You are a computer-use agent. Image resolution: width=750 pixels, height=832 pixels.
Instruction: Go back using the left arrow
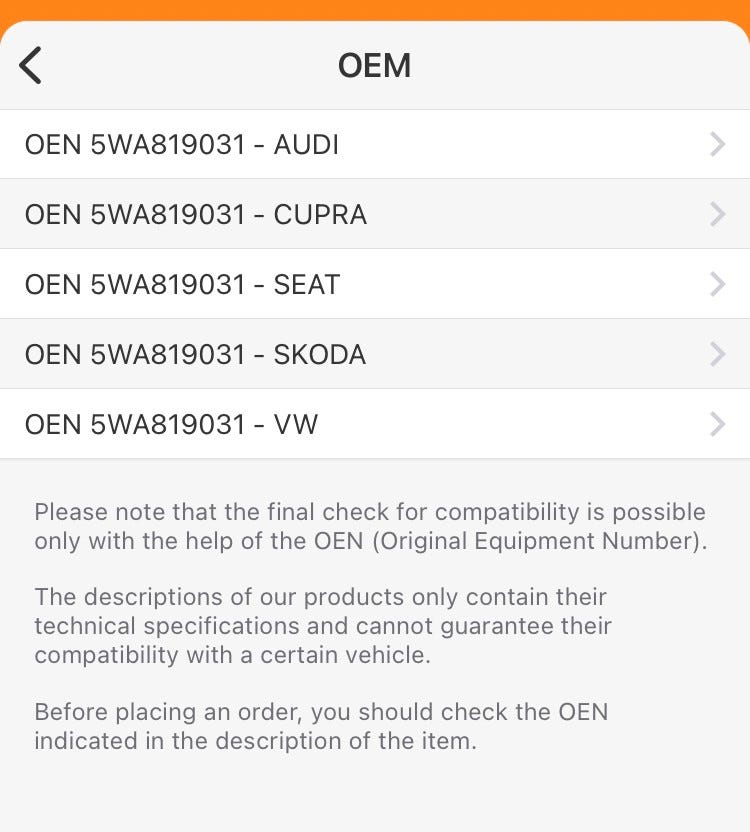pos(31,66)
